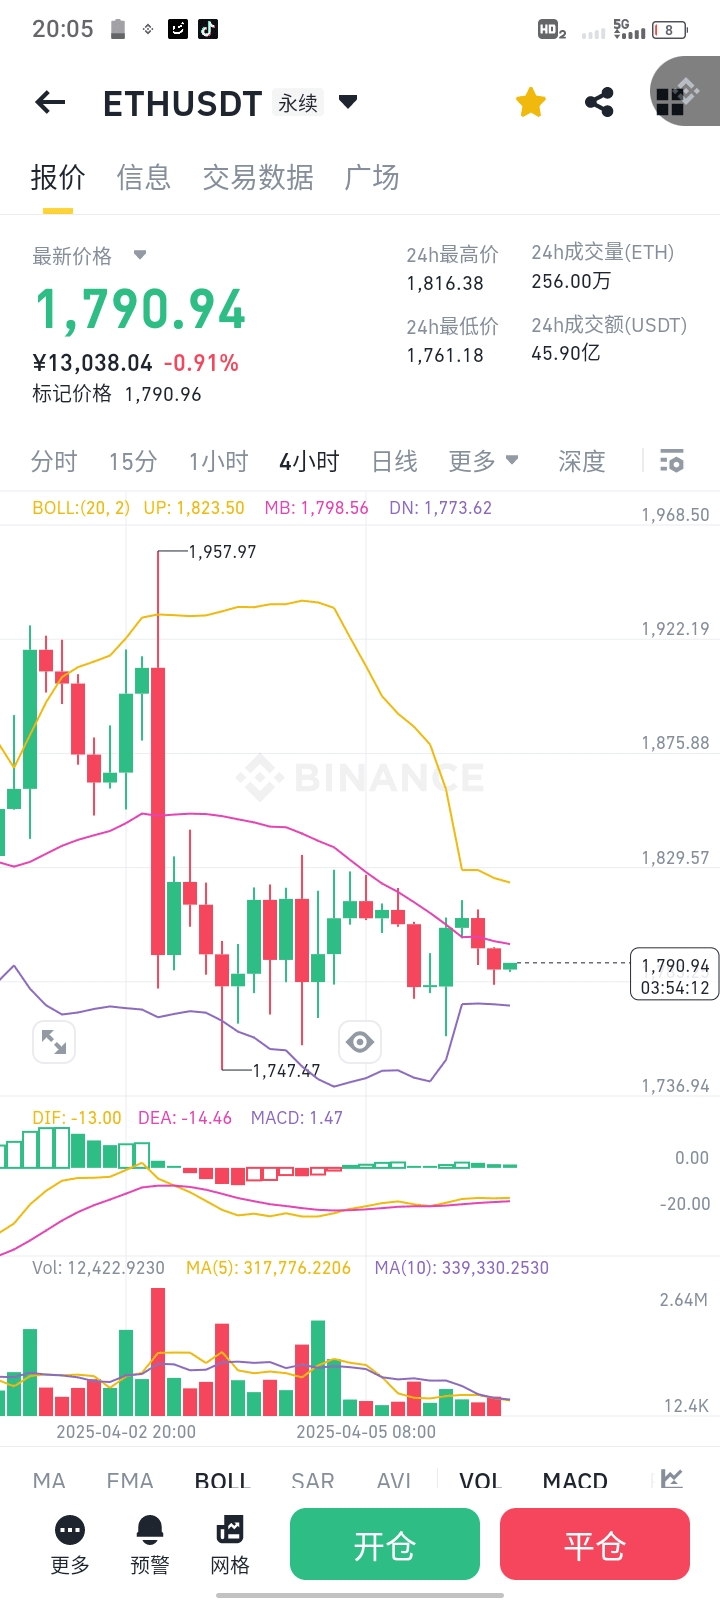Tap the green 开仓 button

[385, 1545]
